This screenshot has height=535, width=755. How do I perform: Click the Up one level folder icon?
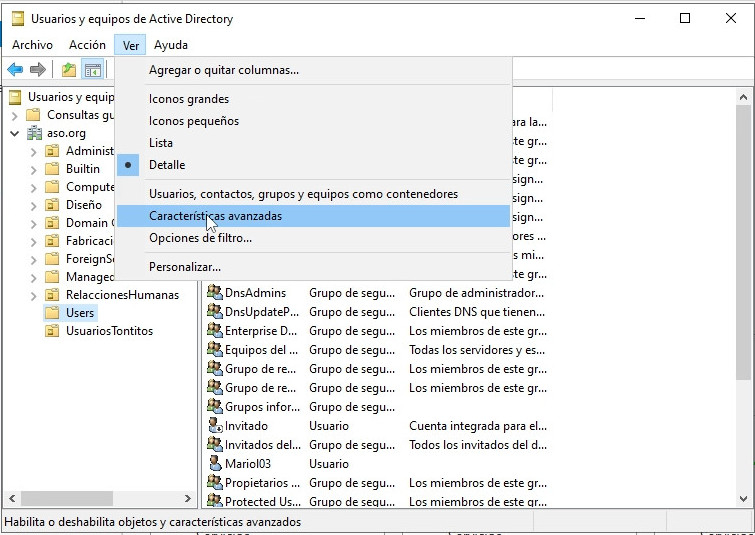pos(68,70)
